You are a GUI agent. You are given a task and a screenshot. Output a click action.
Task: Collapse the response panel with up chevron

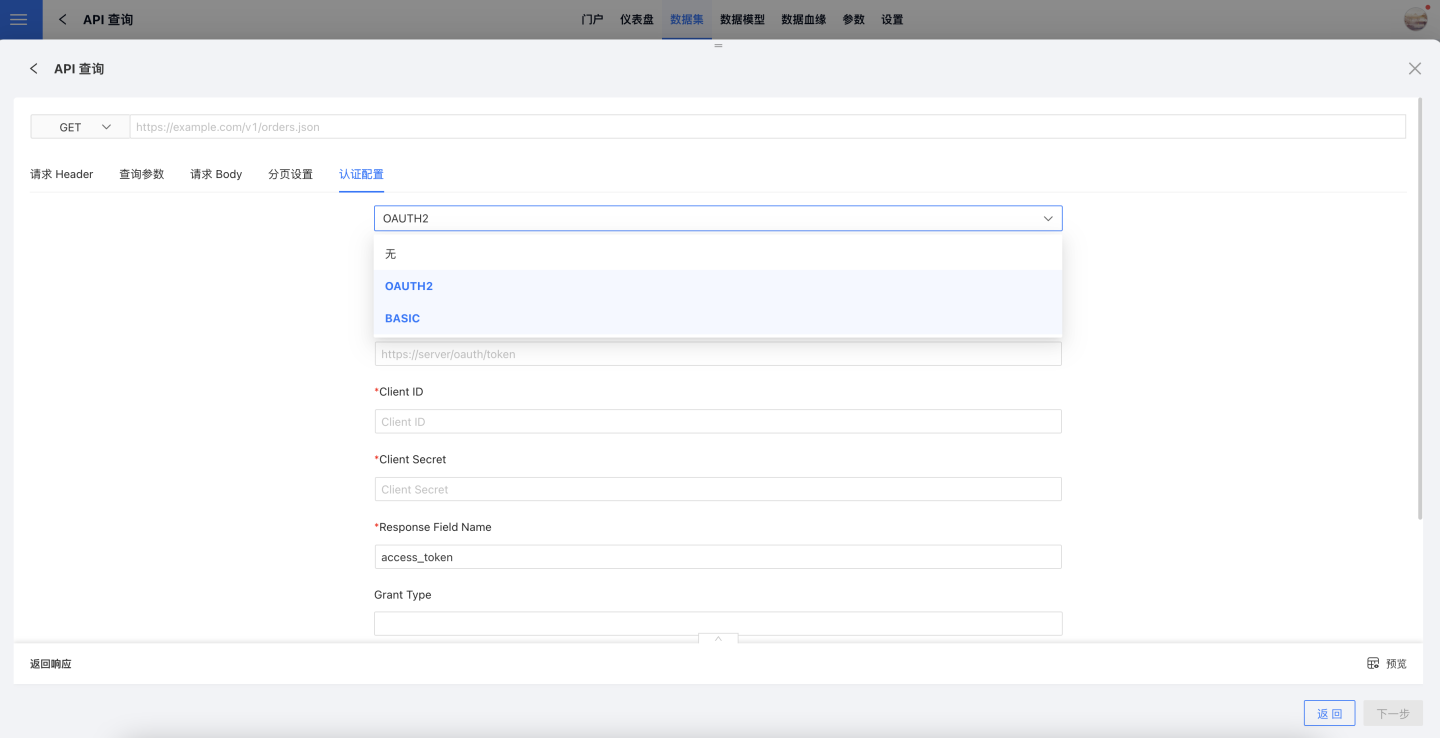tap(718, 638)
